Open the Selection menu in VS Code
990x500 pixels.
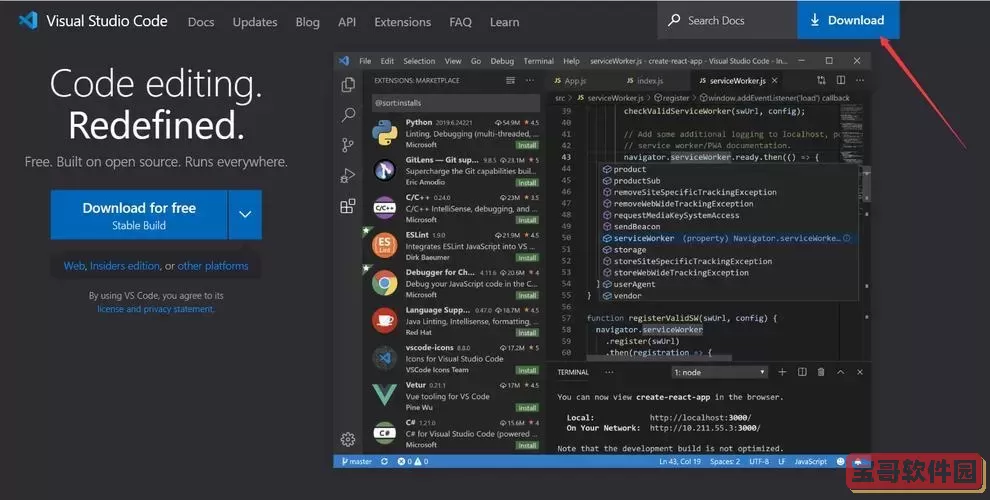pyautogui.click(x=419, y=61)
